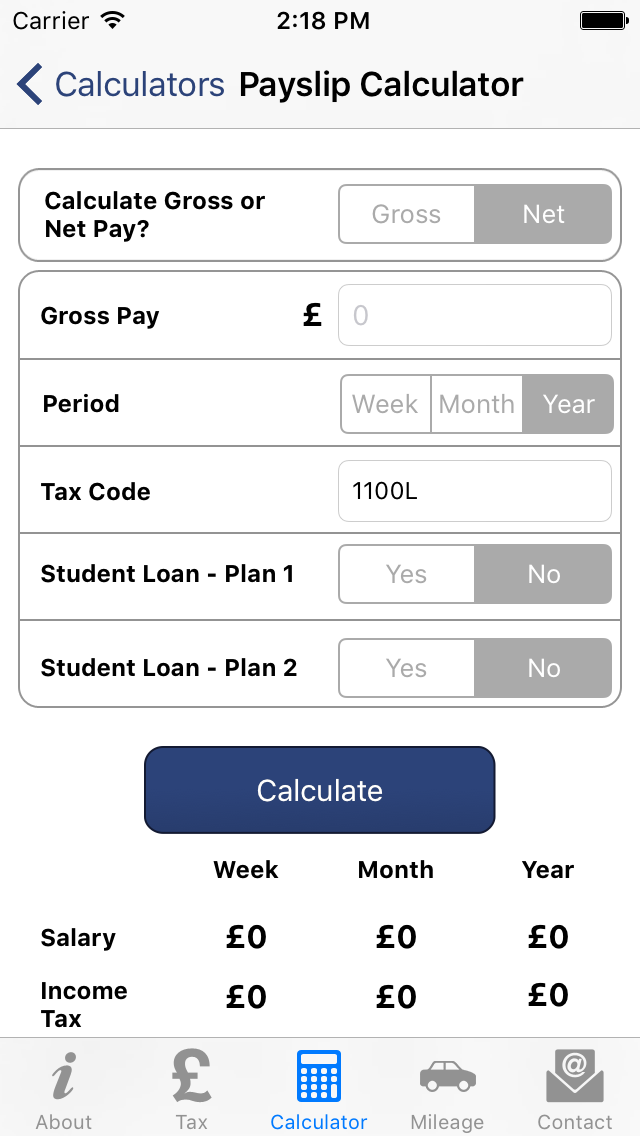Screen dimensions: 640x1136
Task: Tap the Contact envelope icon
Action: pos(575,1077)
